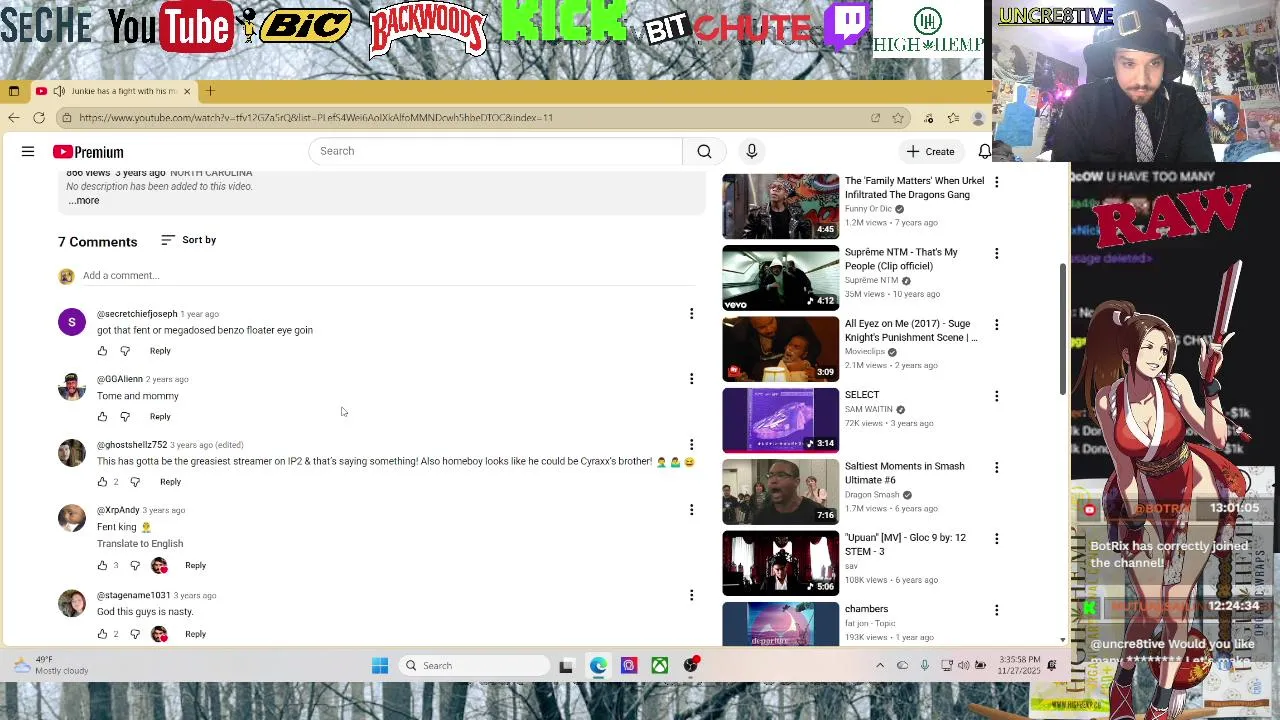Open more options for the chambers video
Viewport: 1280px width, 720px height.
996,610
